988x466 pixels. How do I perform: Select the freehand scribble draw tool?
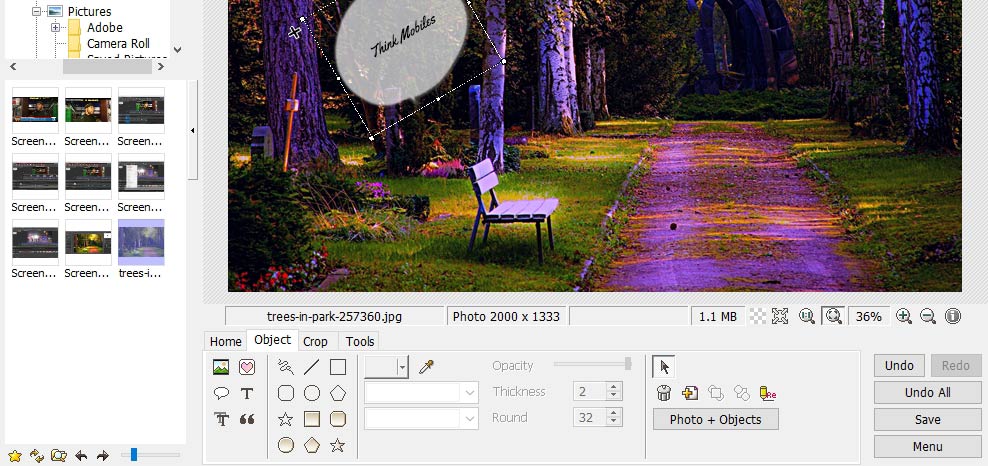pyautogui.click(x=286, y=367)
